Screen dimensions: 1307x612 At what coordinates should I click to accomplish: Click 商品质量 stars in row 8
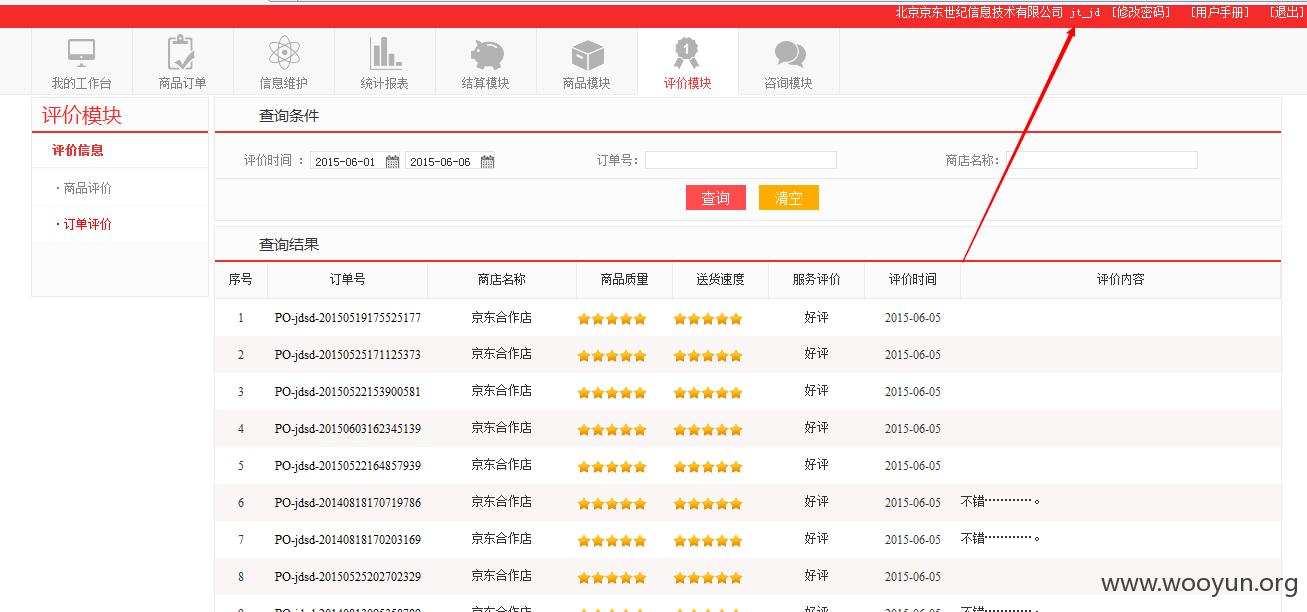click(x=612, y=578)
